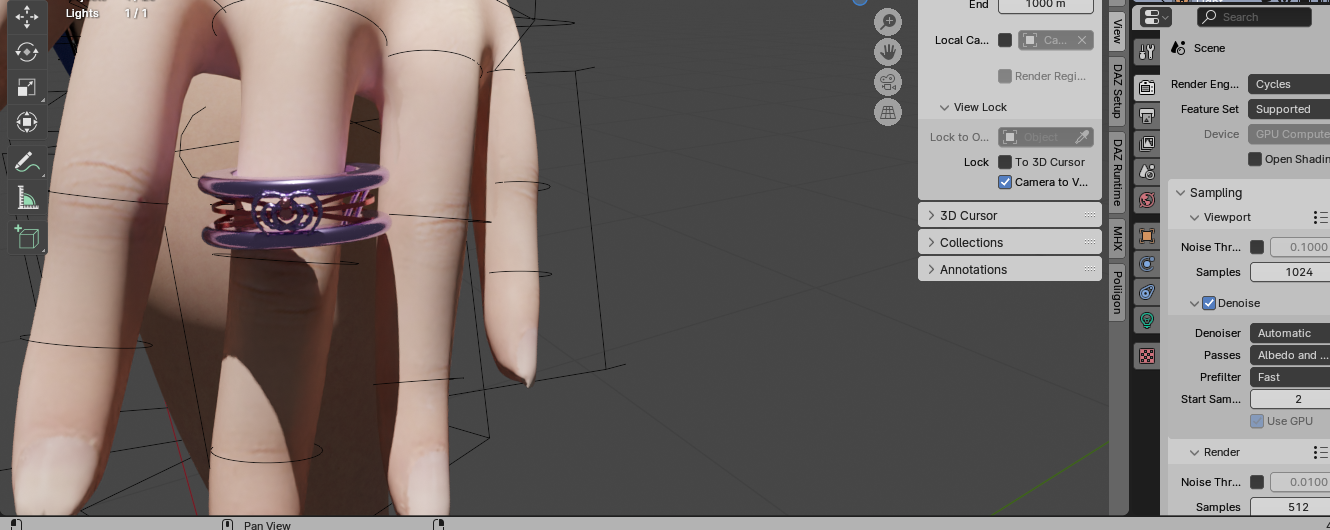Image resolution: width=1330 pixels, height=530 pixels.
Task: Enable Lock To 3D Cursor checkbox
Action: pyautogui.click(x=1005, y=162)
